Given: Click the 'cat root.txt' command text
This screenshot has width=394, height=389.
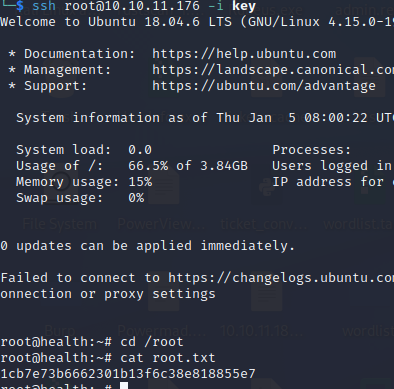Looking at the screenshot, I should [168, 358].
